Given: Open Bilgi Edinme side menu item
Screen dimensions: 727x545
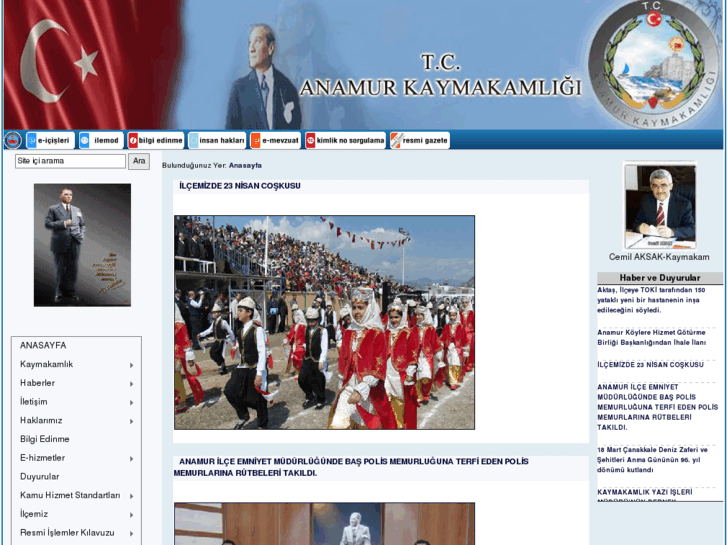Looking at the screenshot, I should pyautogui.click(x=45, y=439).
